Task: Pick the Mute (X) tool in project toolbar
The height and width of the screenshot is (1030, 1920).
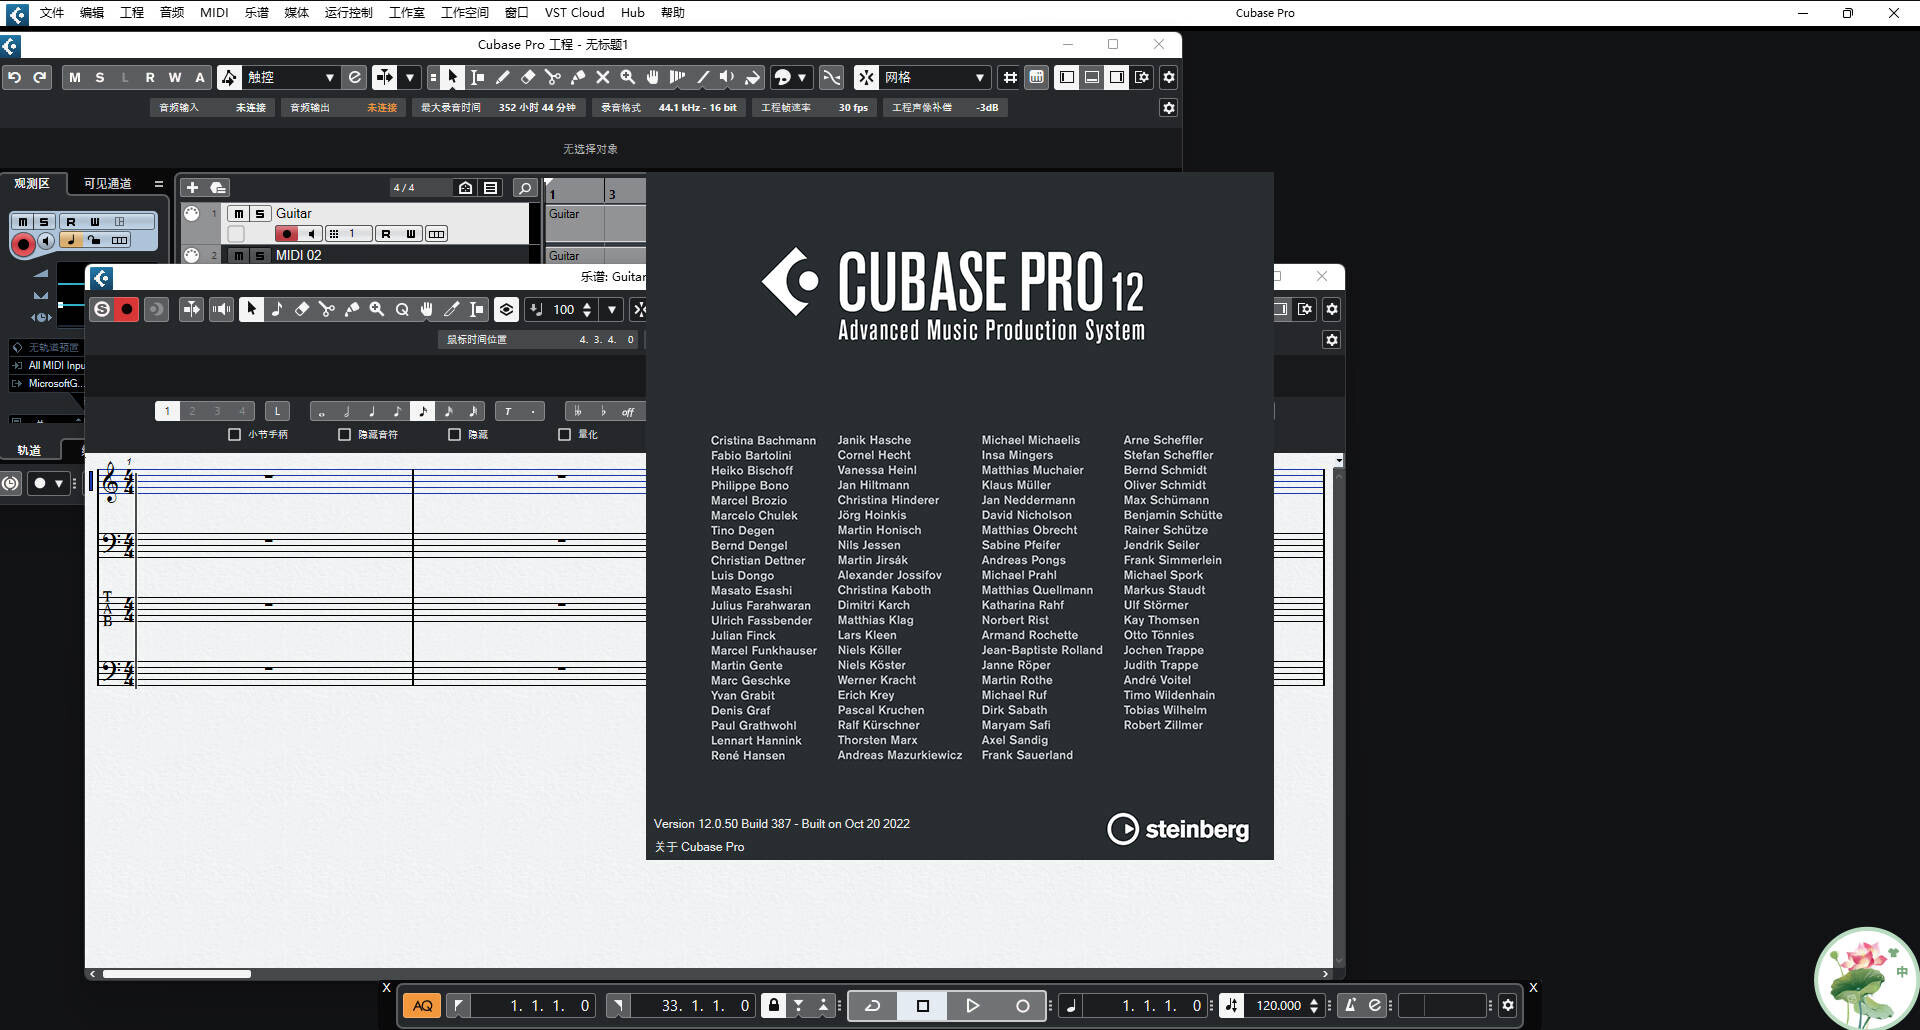Action: pyautogui.click(x=603, y=77)
